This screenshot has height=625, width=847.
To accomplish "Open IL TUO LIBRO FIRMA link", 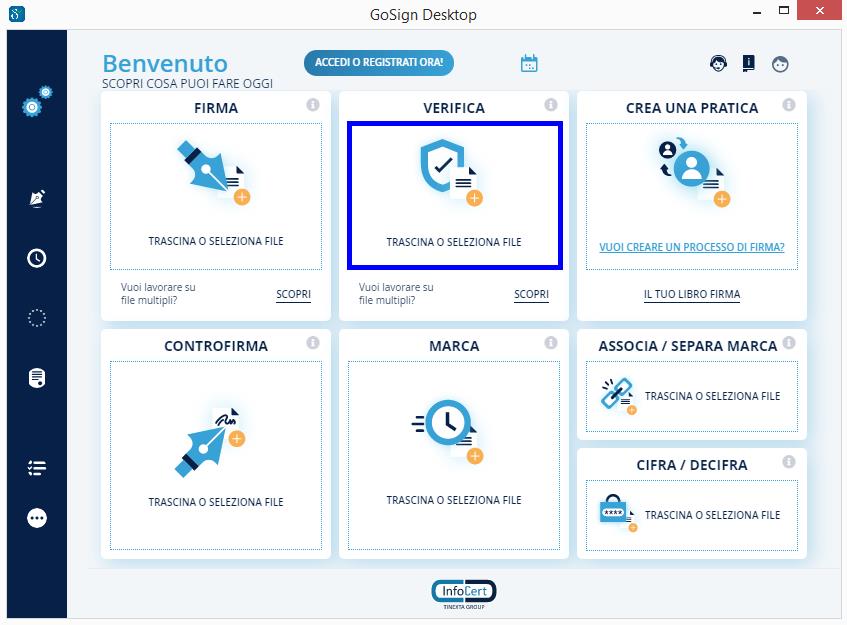I will coord(691,295).
